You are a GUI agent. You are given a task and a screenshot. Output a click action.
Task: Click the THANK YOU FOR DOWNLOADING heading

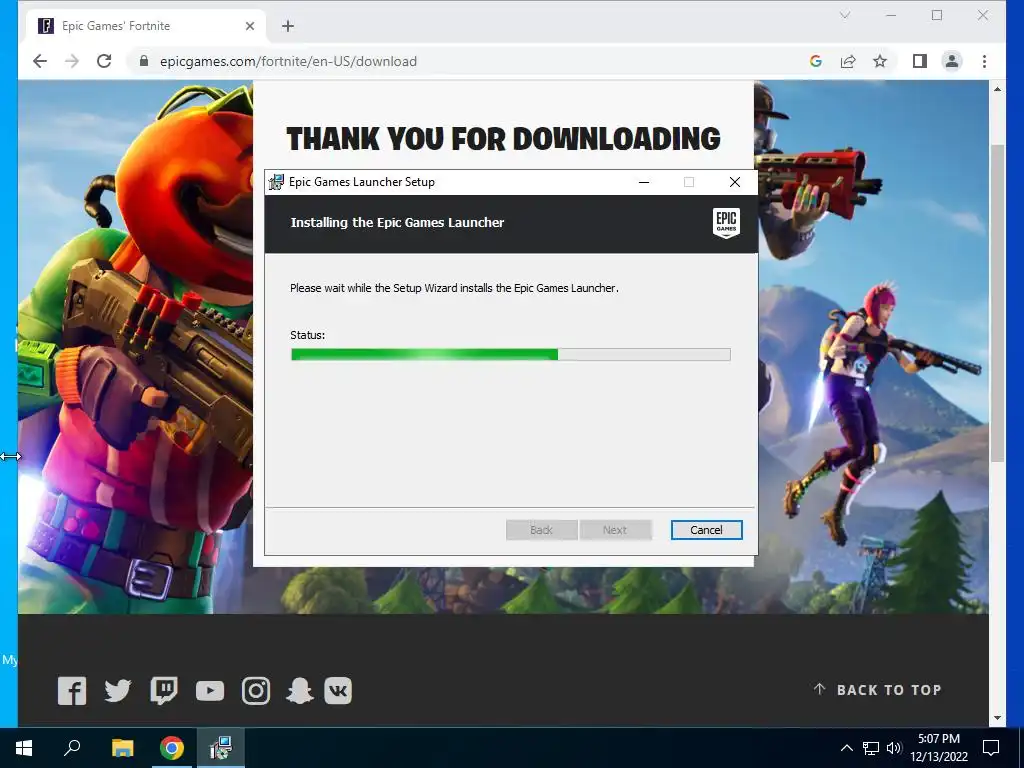click(x=504, y=138)
